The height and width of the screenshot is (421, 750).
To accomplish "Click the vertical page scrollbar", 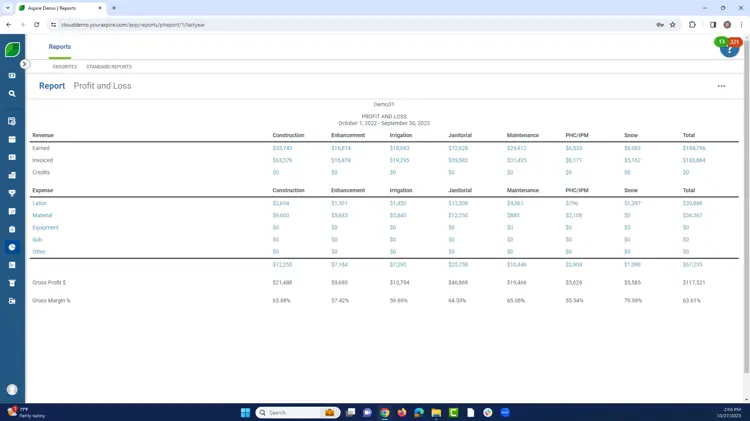I will pos(747,206).
